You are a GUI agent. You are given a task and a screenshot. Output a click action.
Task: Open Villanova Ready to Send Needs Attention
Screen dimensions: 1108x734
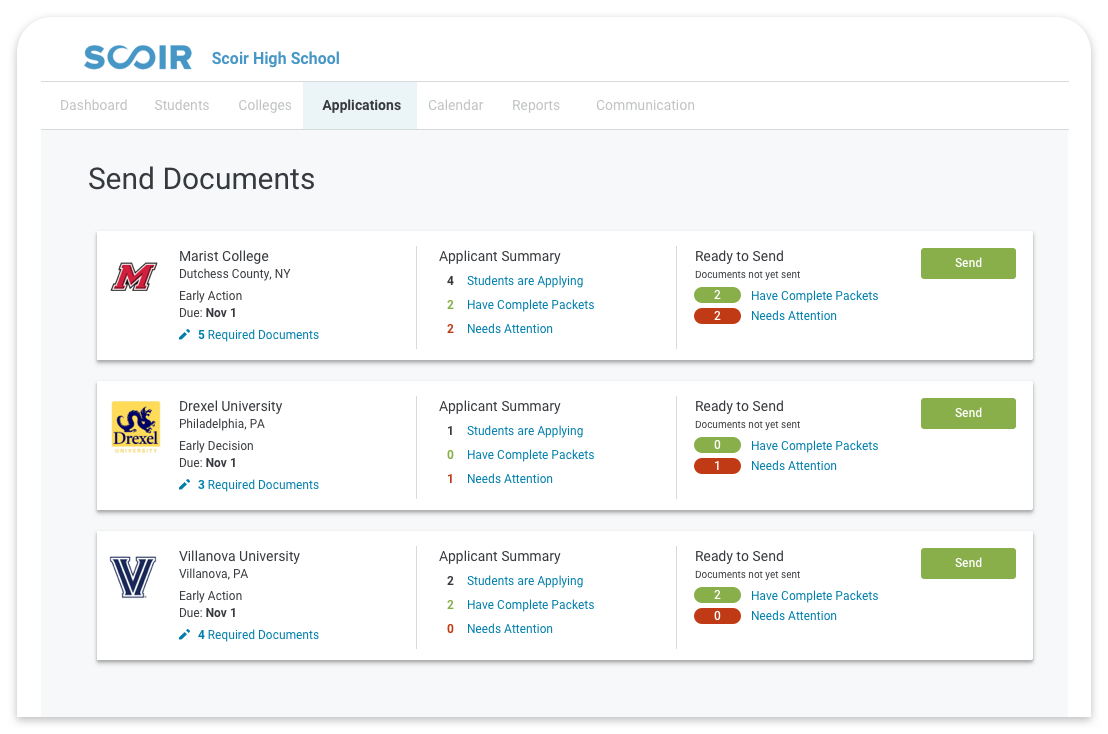tap(794, 615)
